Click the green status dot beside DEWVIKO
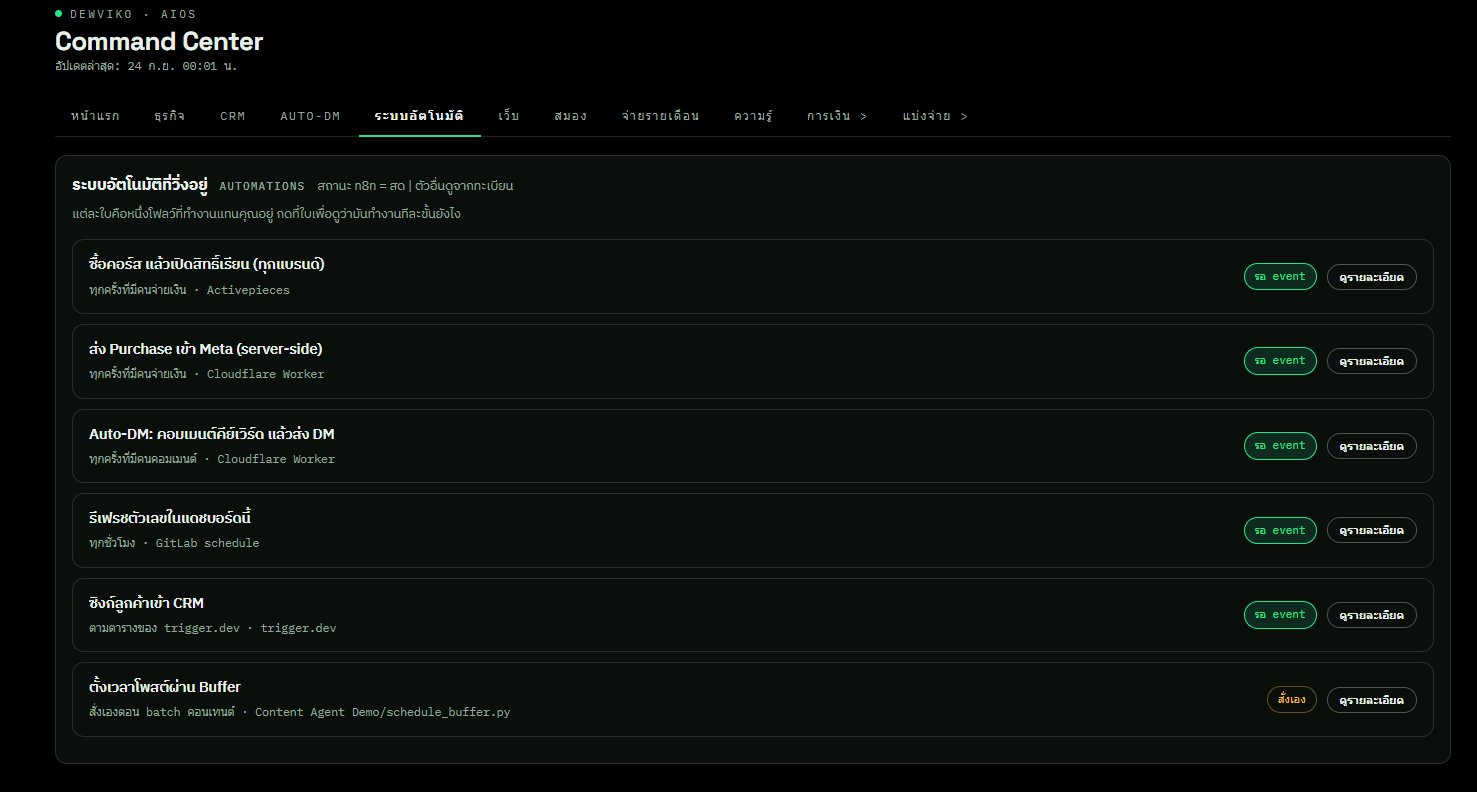This screenshot has width=1477, height=792. (x=59, y=14)
